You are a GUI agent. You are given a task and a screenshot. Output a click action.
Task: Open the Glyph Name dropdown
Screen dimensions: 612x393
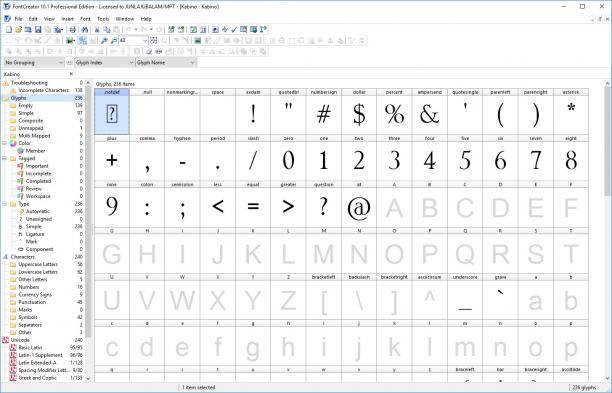click(x=166, y=63)
